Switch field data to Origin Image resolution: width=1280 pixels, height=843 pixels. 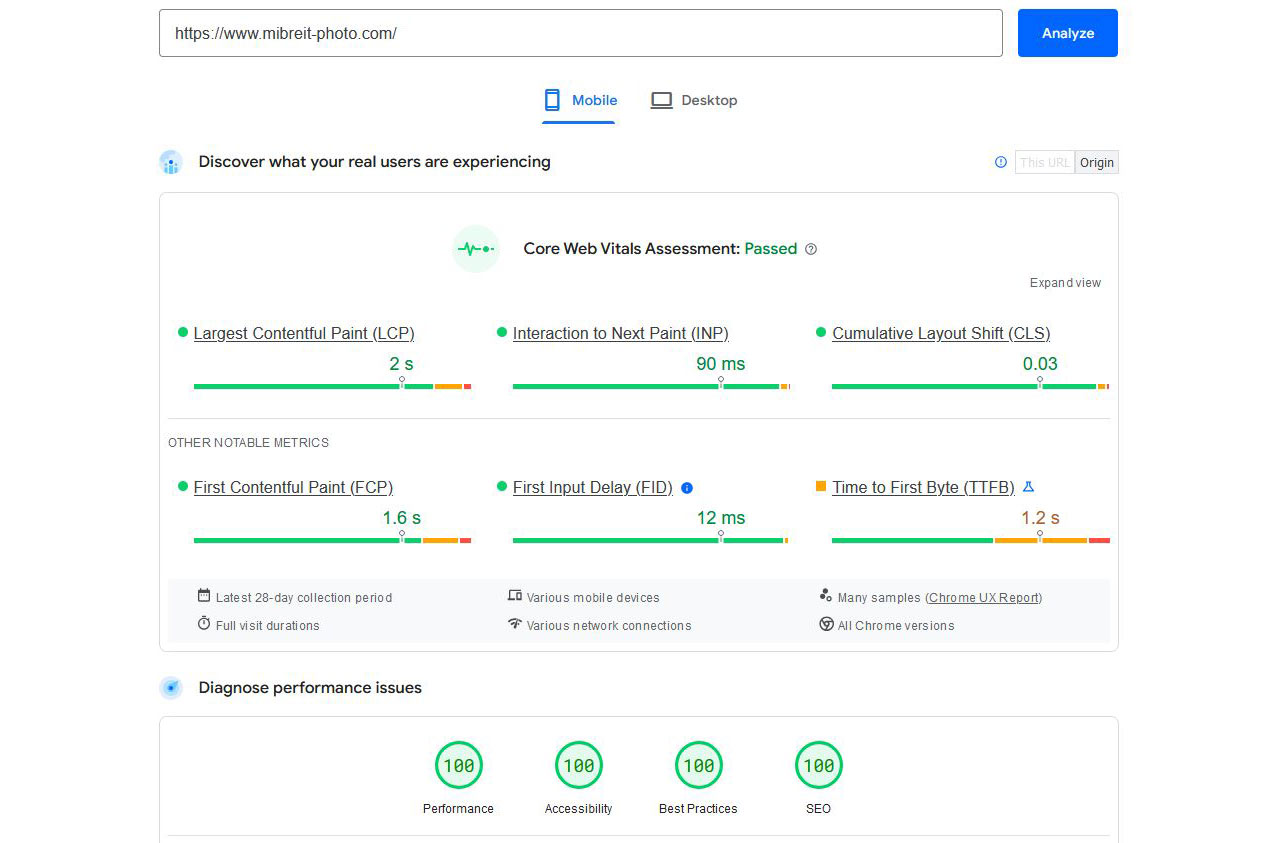(1097, 162)
